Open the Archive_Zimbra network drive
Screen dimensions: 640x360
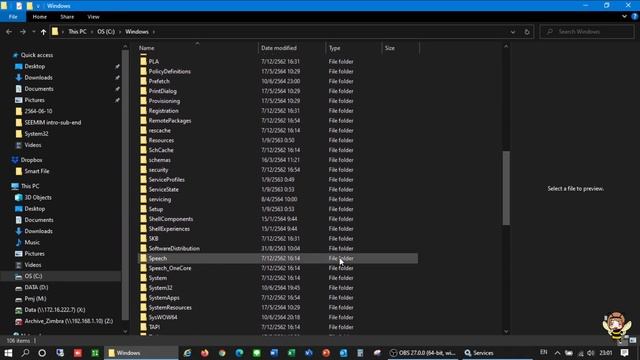point(69,321)
